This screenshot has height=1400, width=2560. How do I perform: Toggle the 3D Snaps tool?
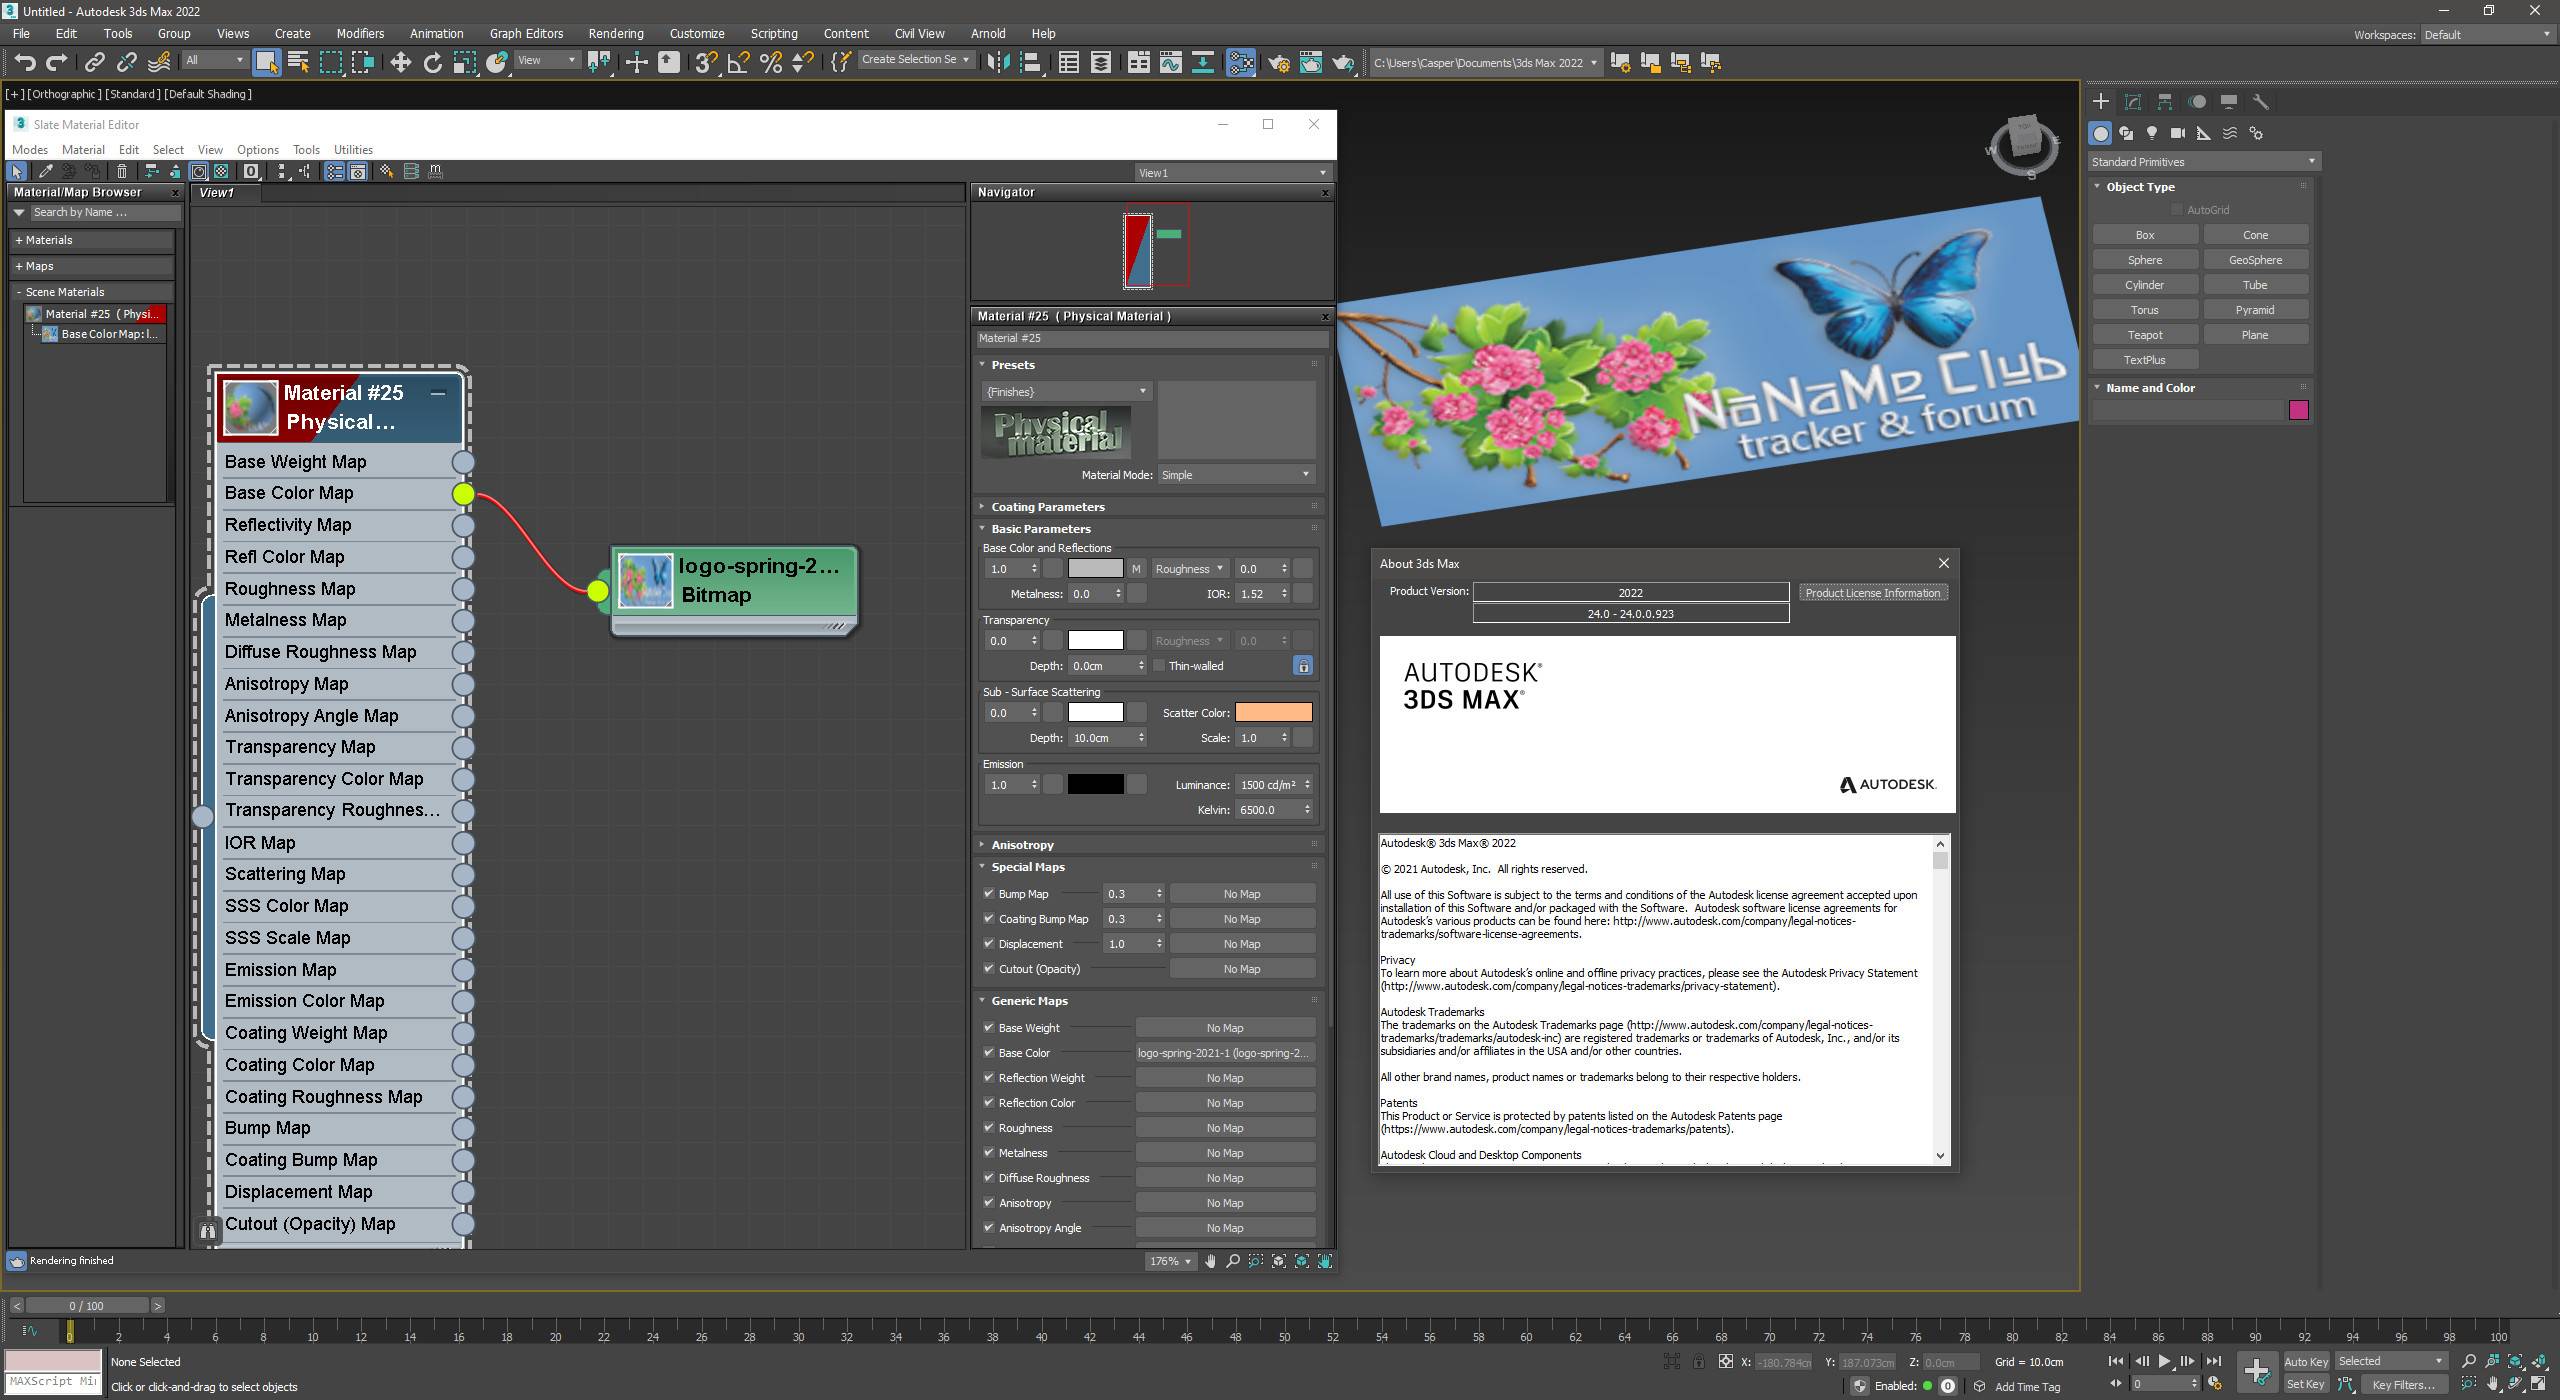(706, 63)
